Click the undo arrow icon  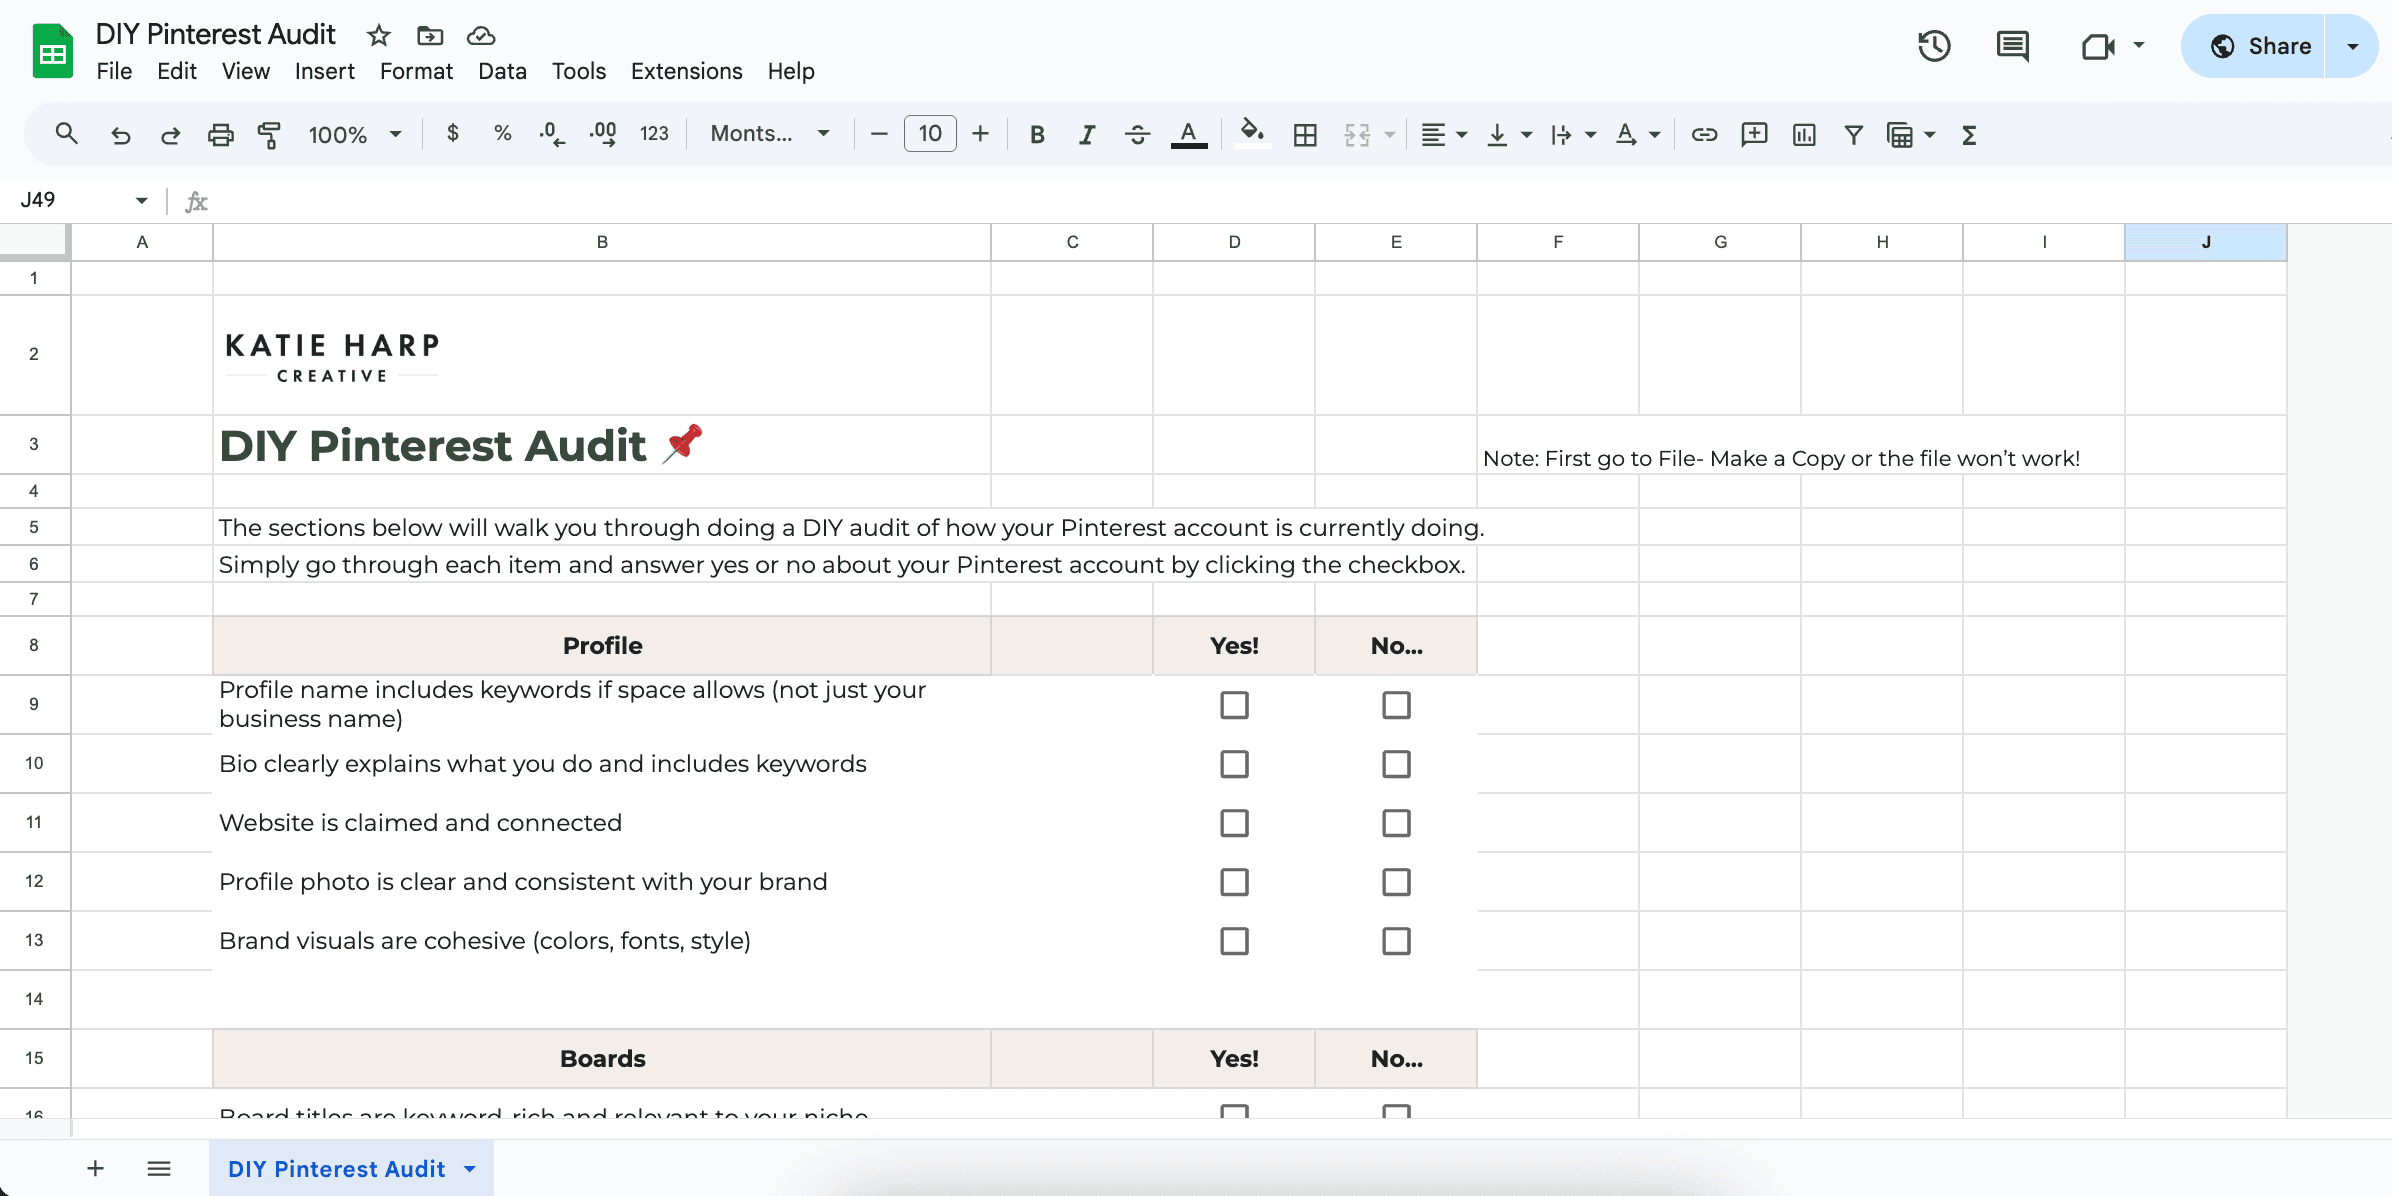tap(120, 134)
